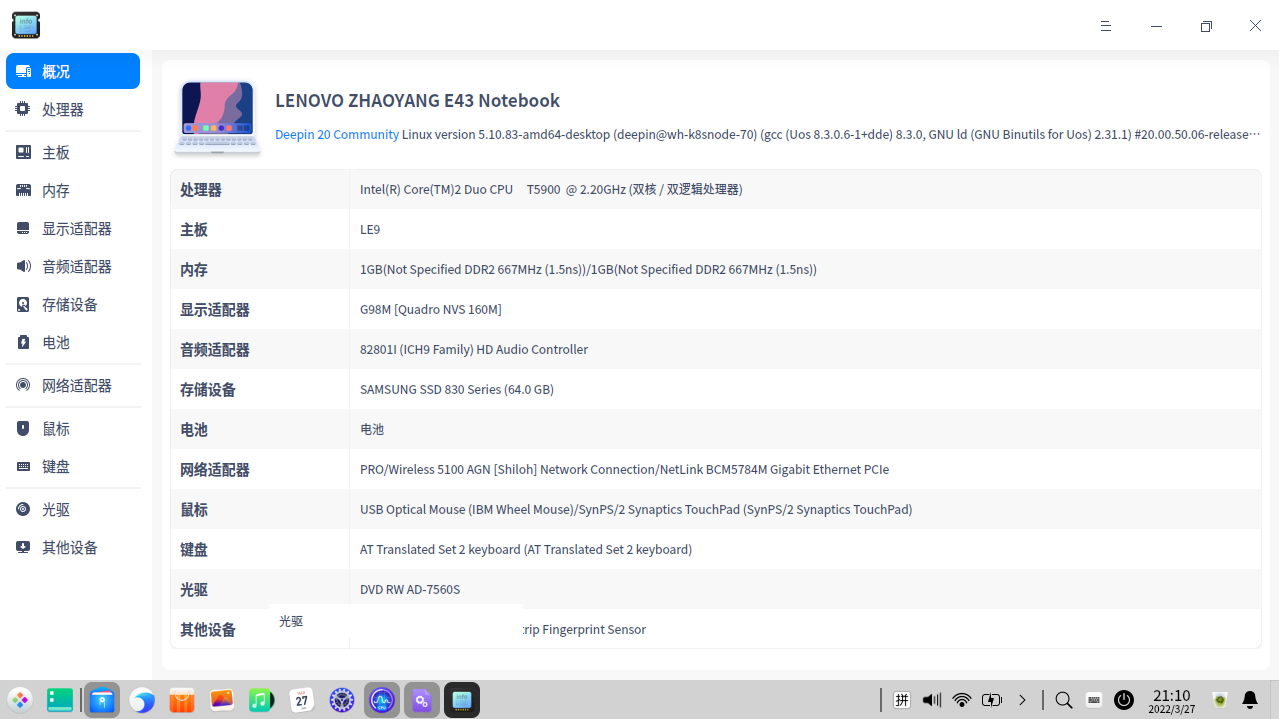The image size is (1279, 719).
Task: Click the 电池 label in overview table
Action: (194, 429)
